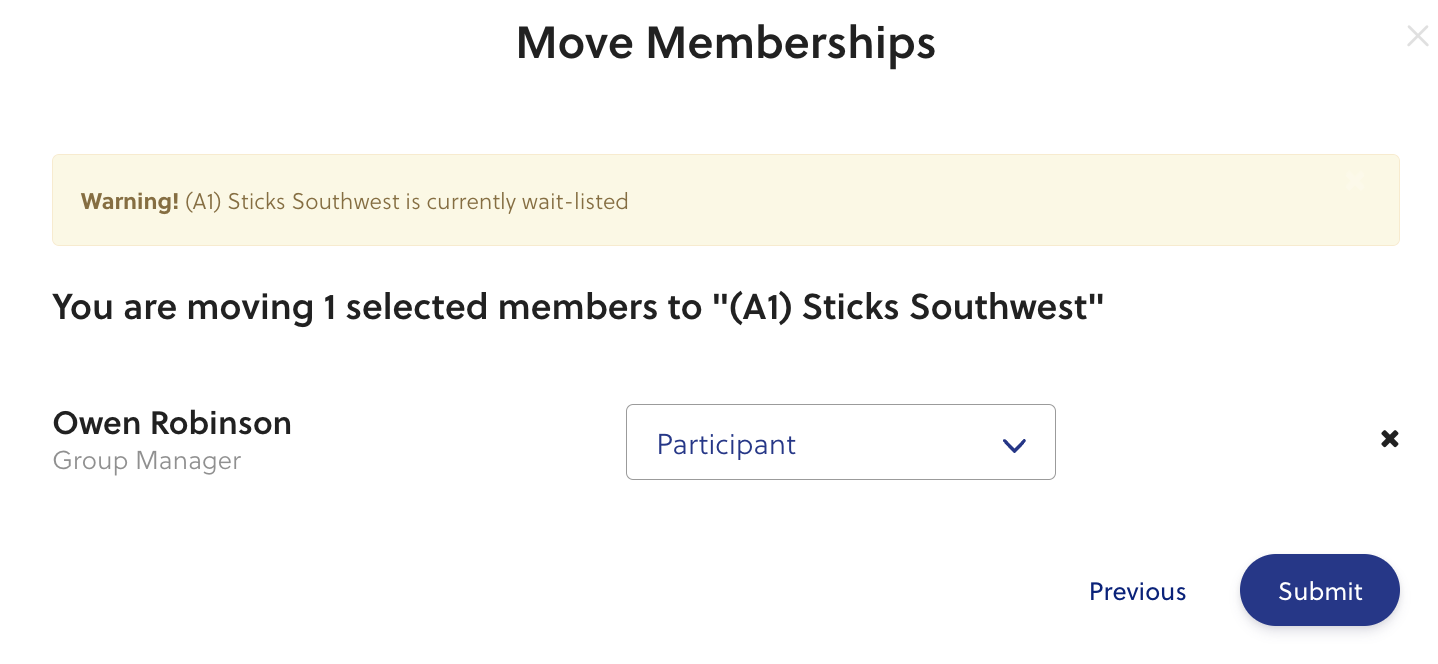Screen dimensions: 1438x664
Task: Click the bold Warning! label
Action: 130,201
